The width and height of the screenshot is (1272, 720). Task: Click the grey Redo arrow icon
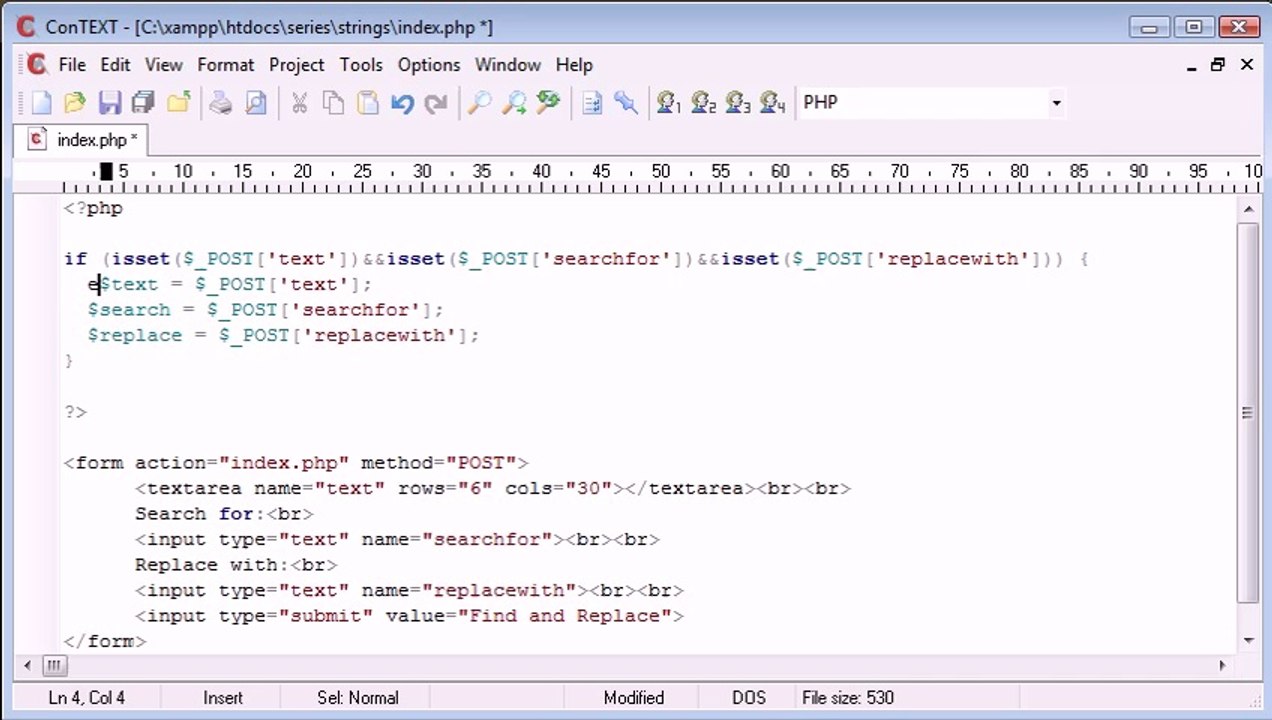pyautogui.click(x=436, y=102)
